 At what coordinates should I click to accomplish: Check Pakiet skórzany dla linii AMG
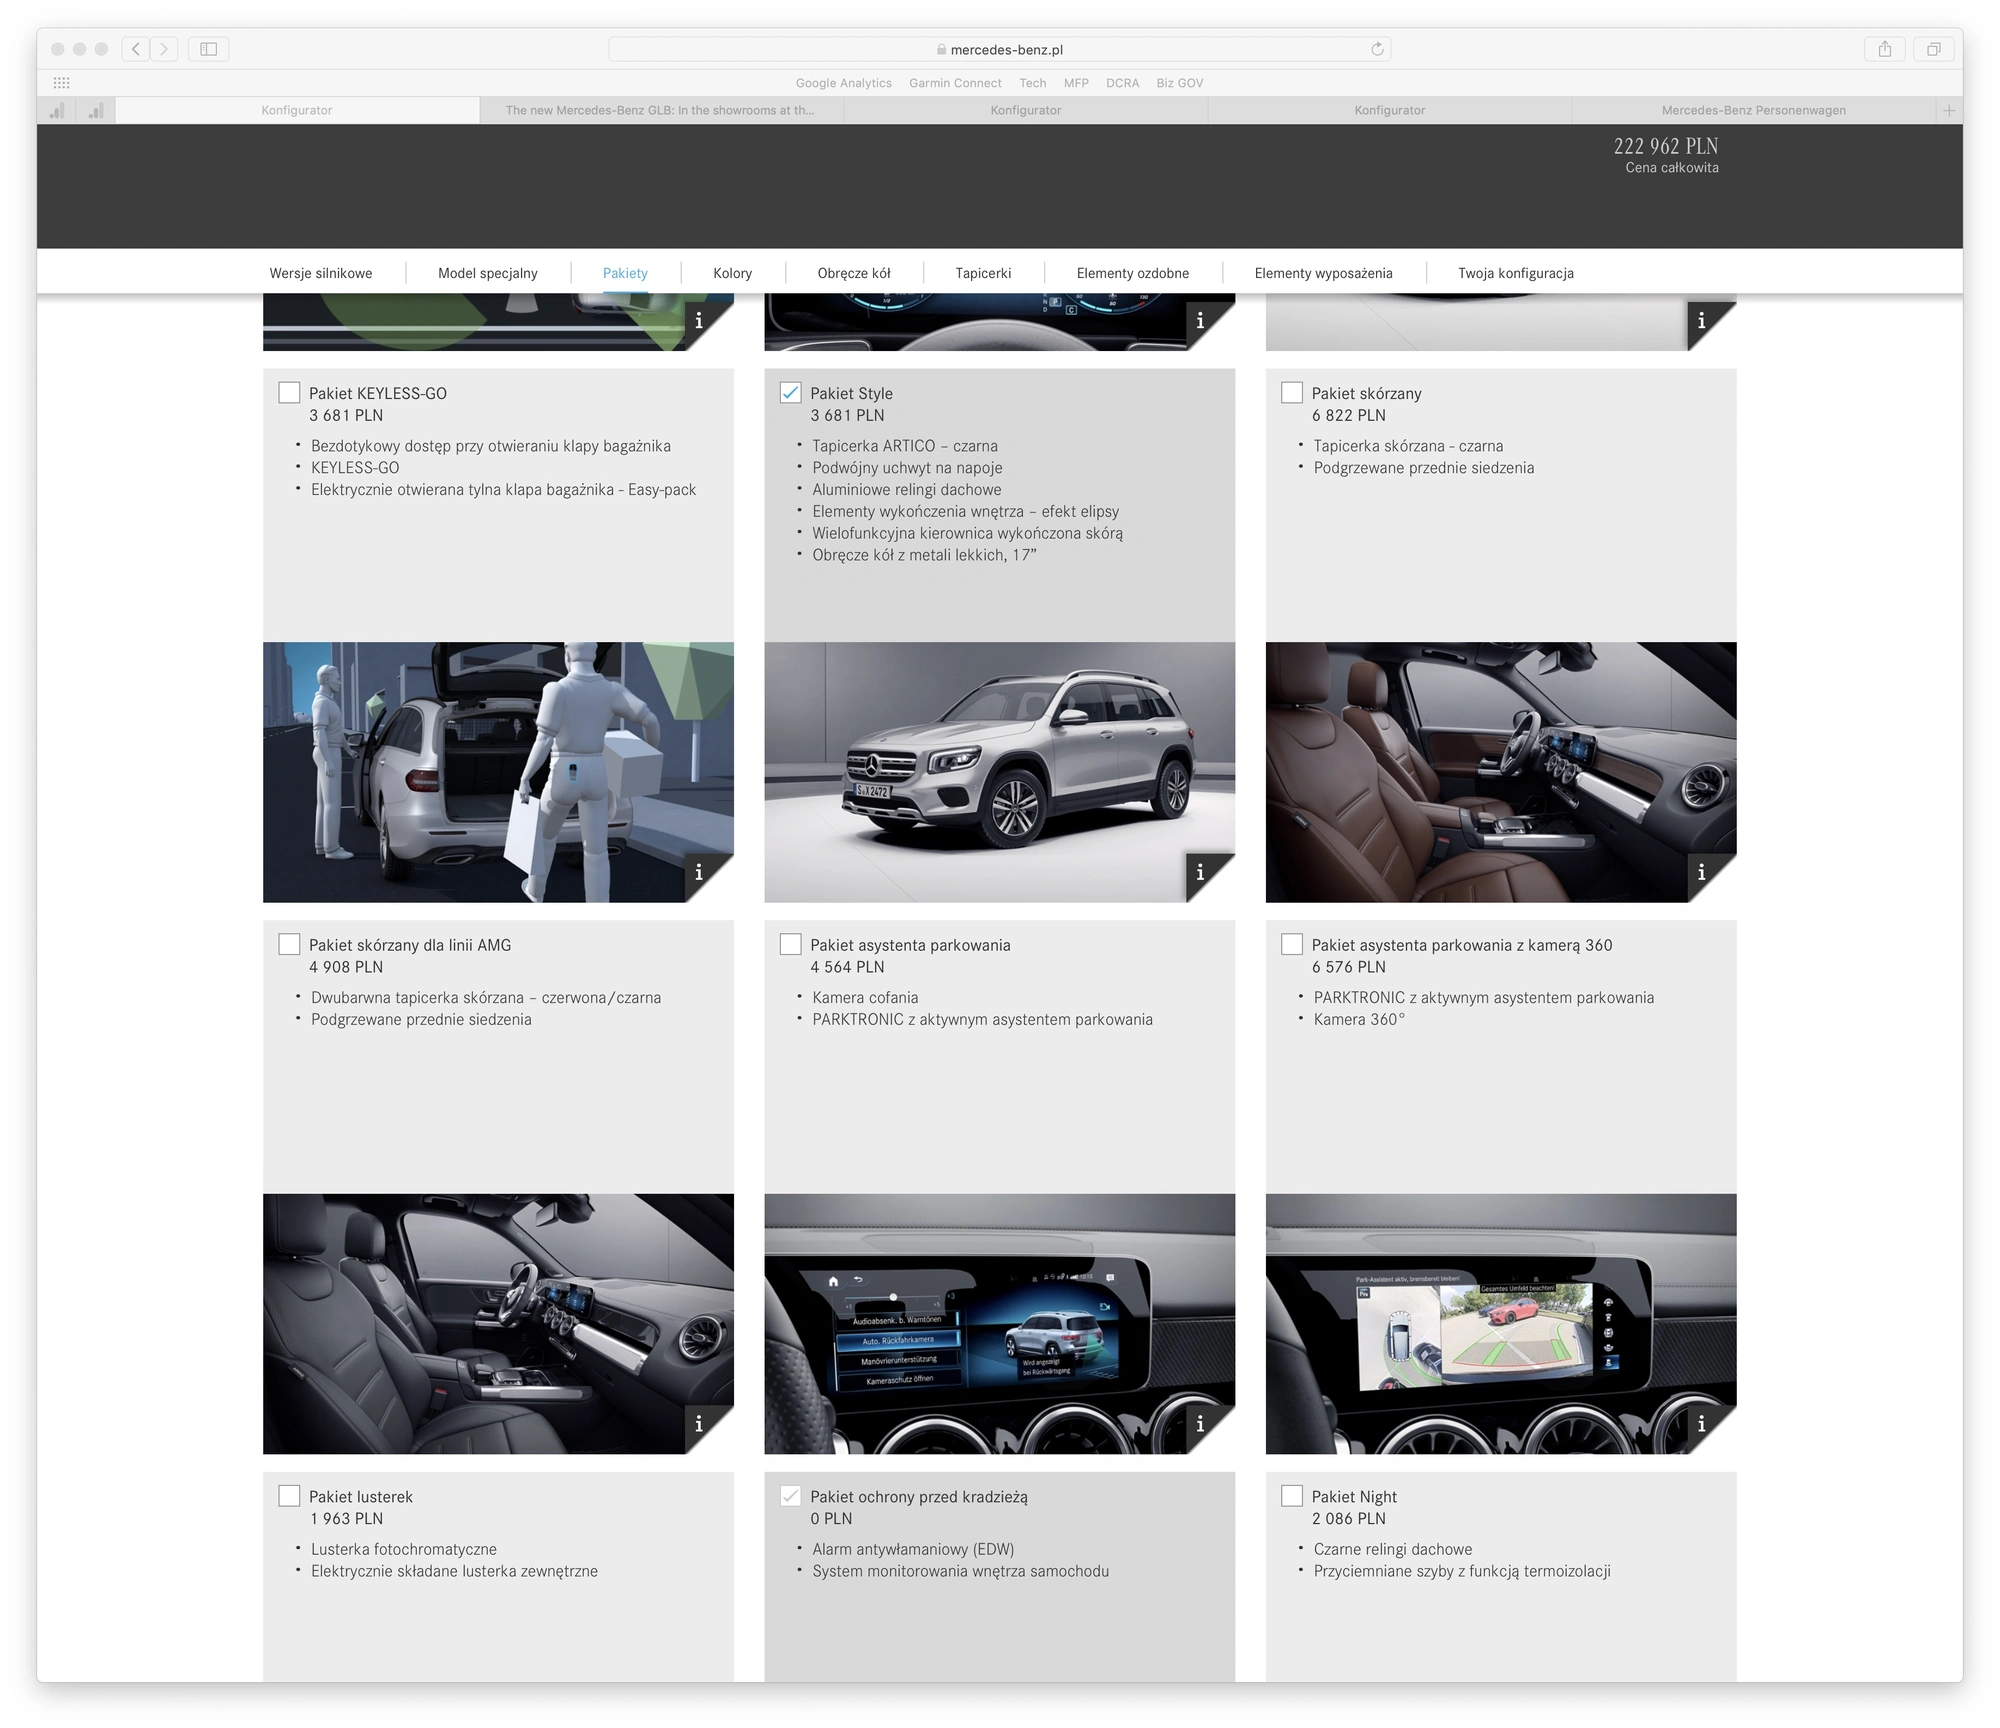289,944
